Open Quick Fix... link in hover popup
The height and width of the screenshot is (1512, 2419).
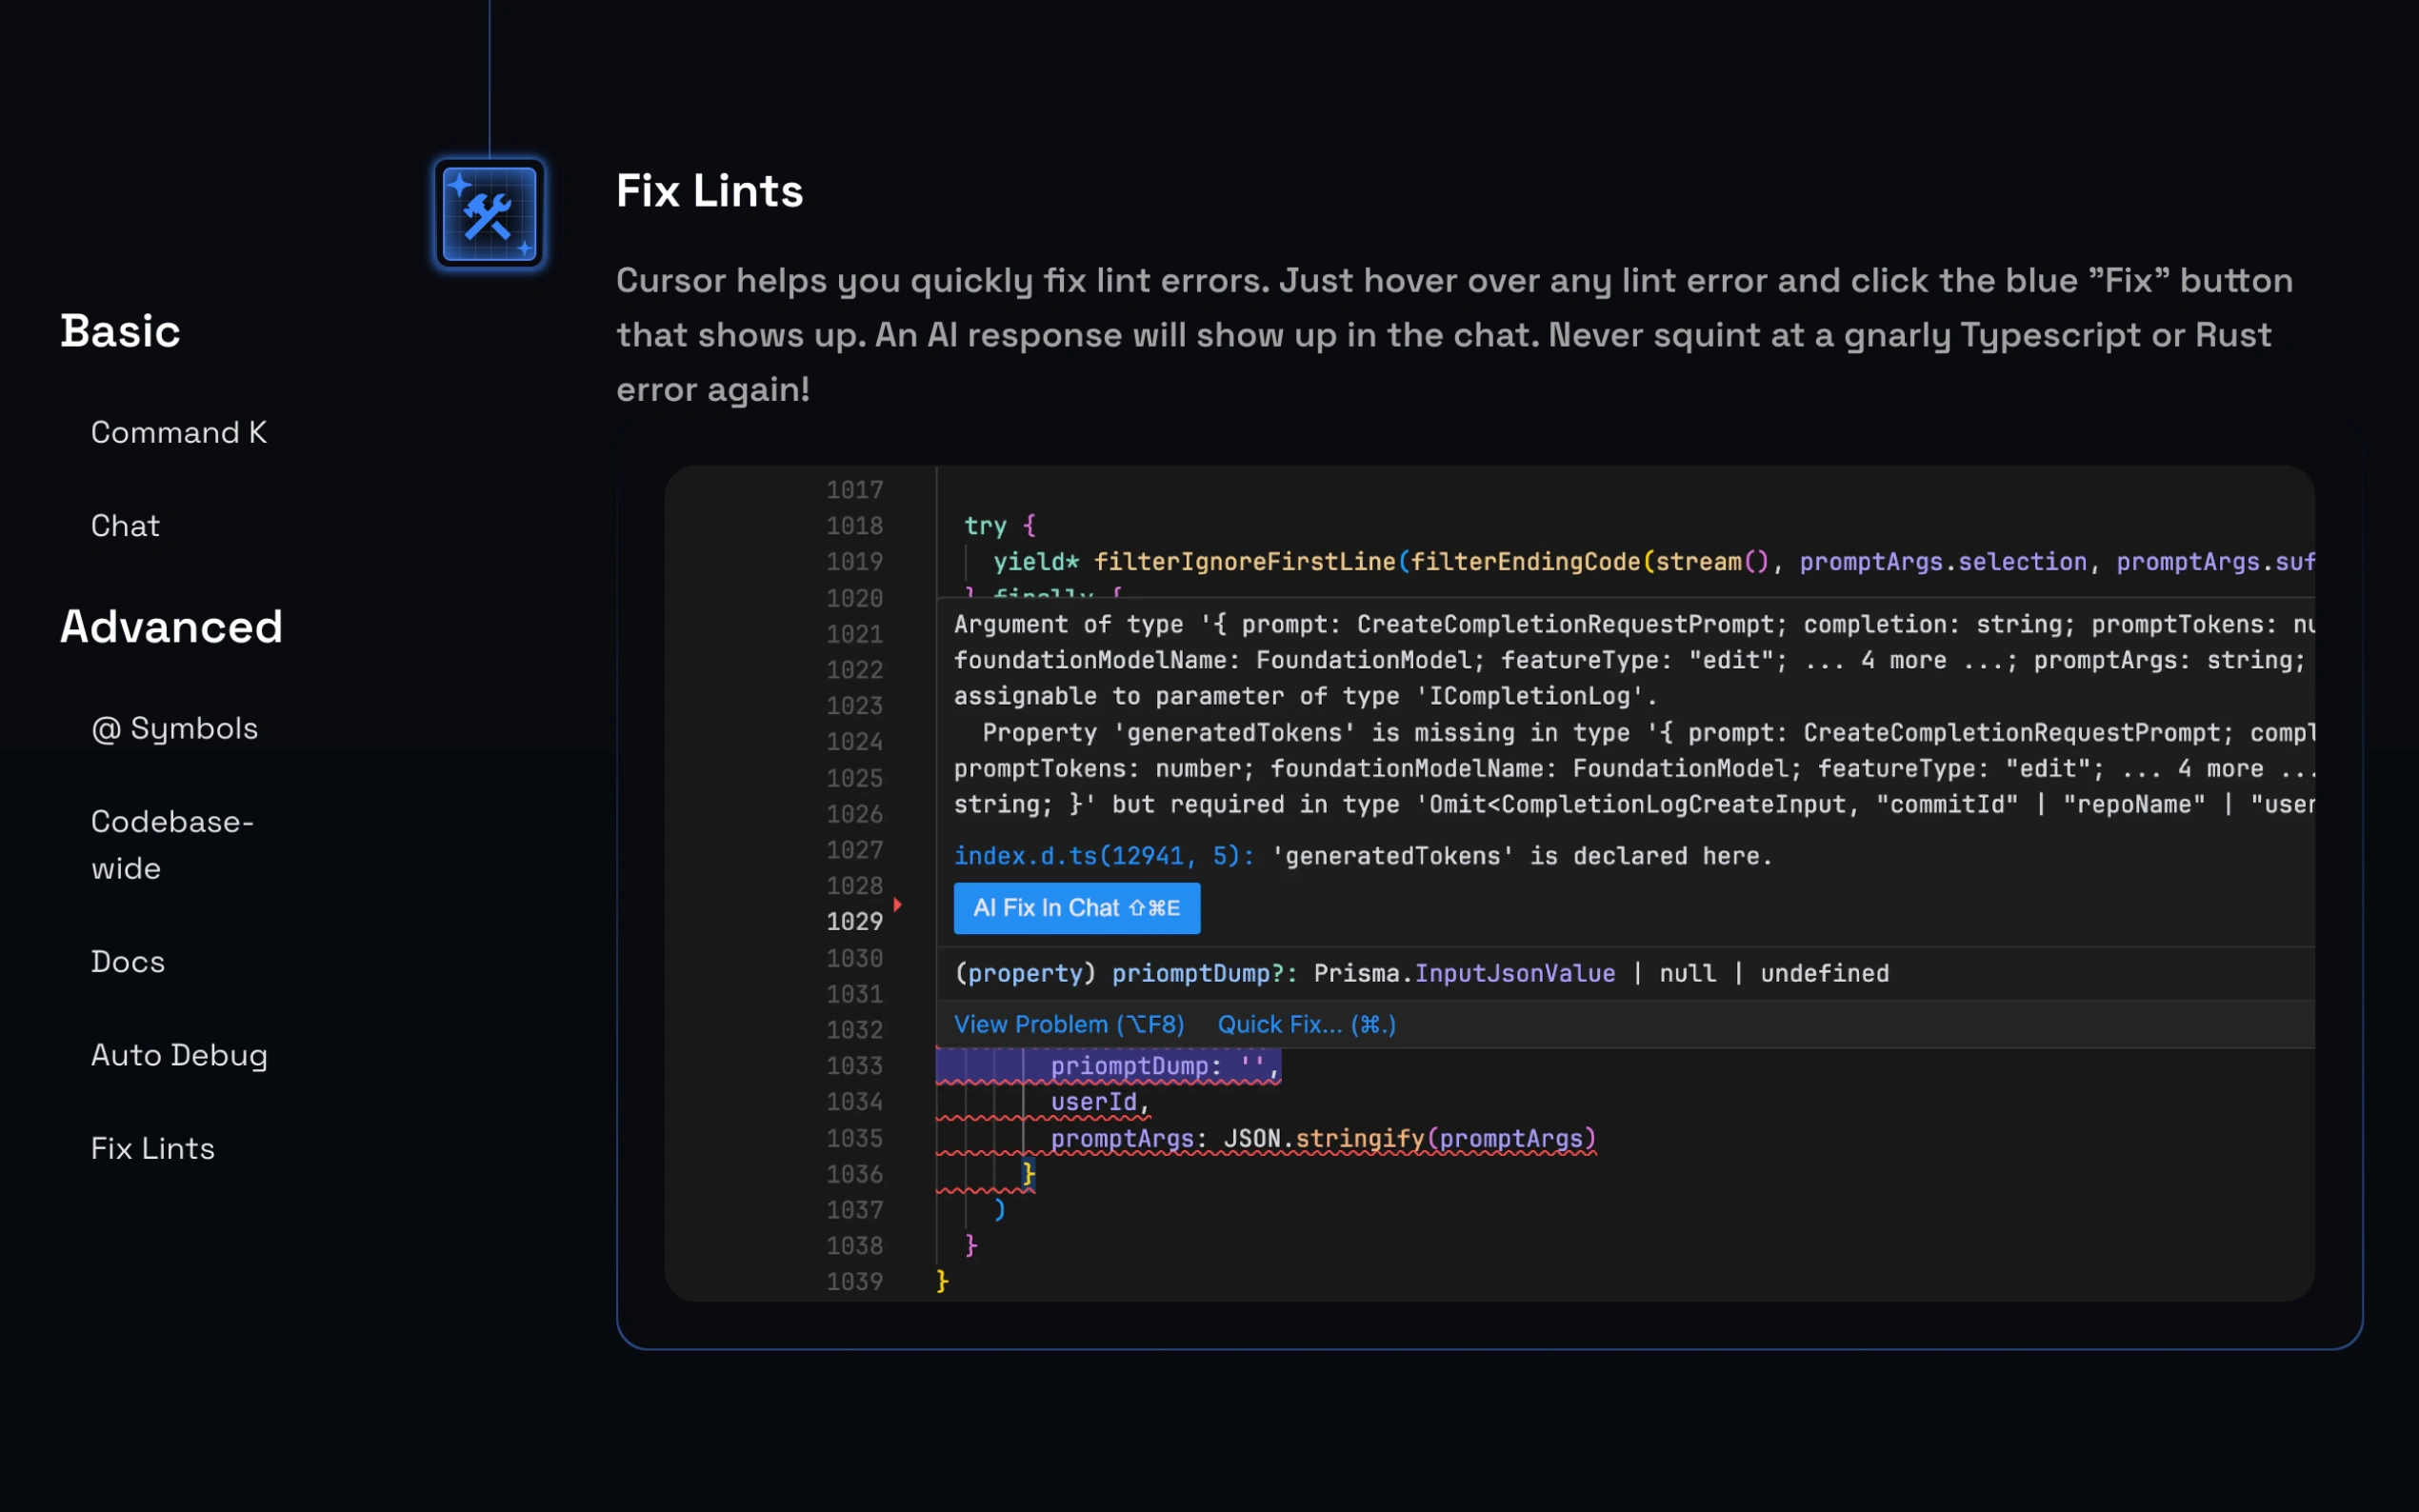1306,1024
